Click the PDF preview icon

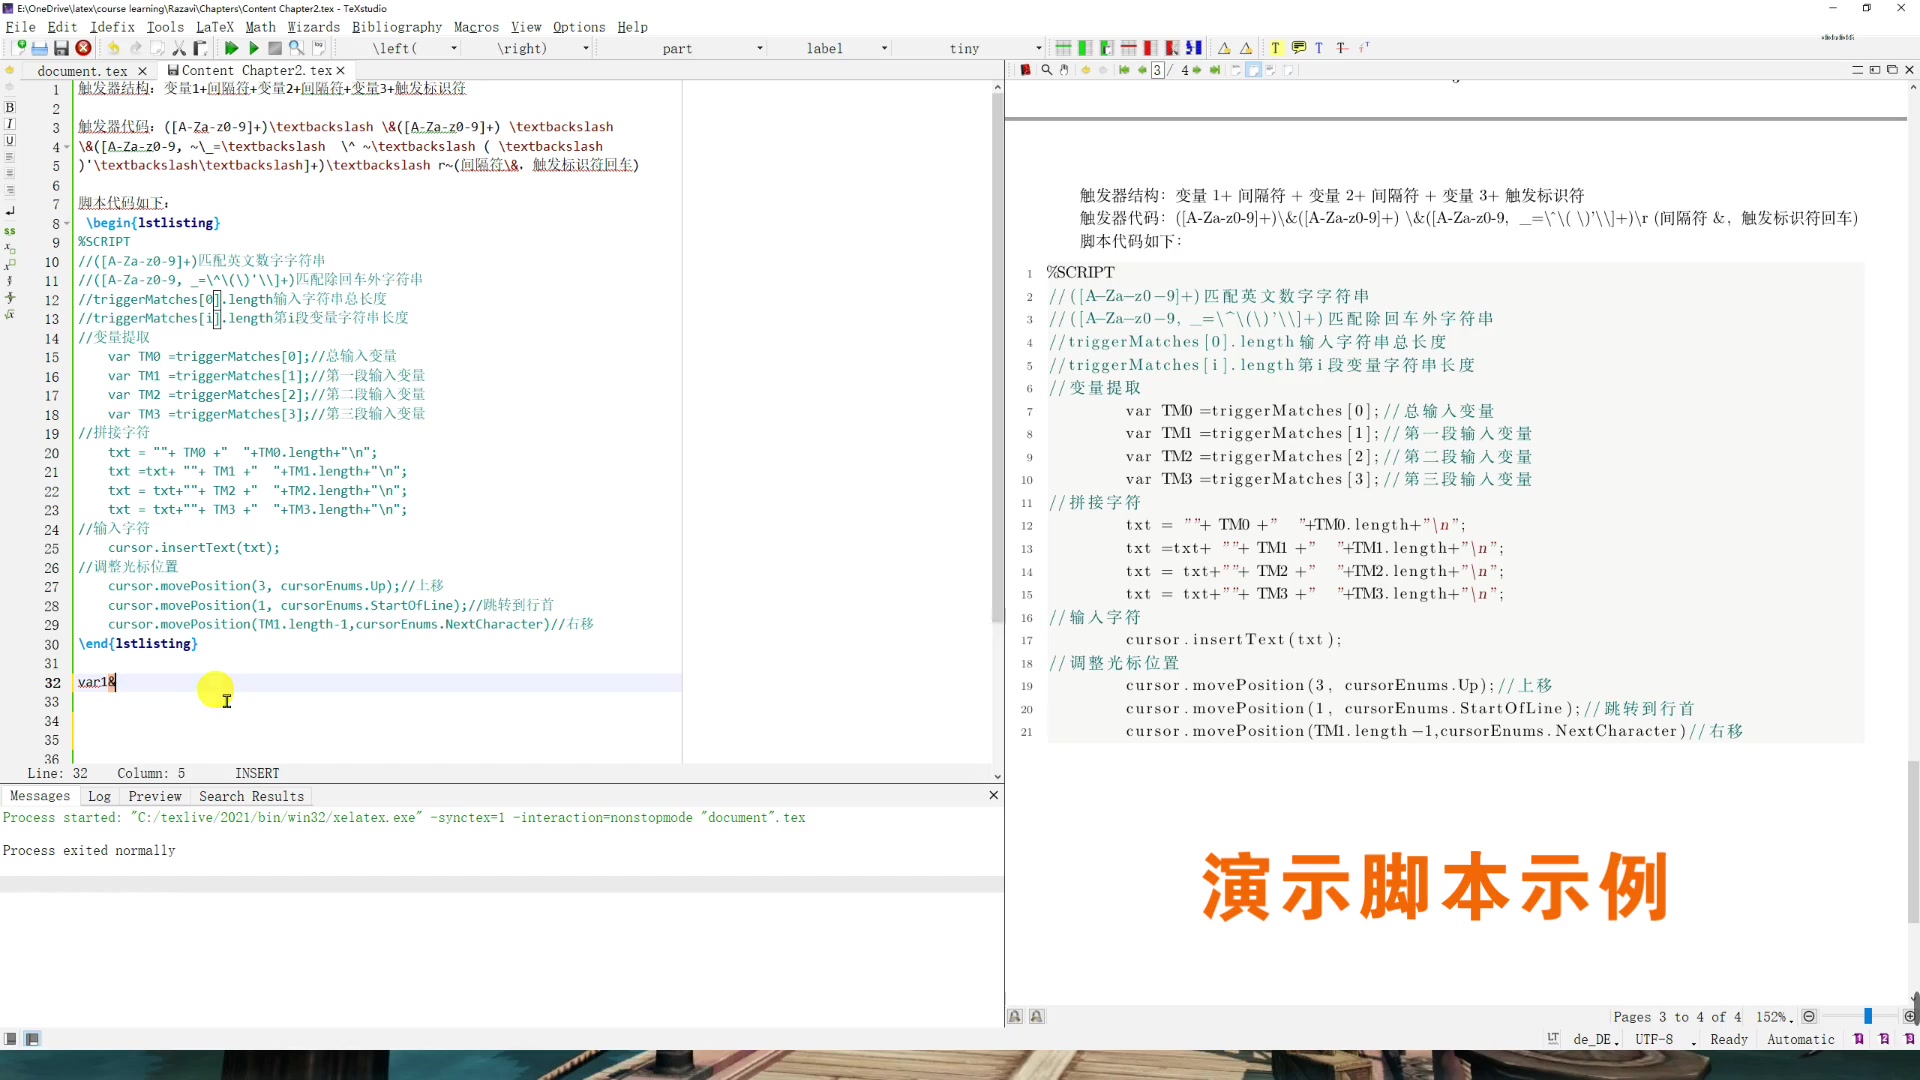297,49
